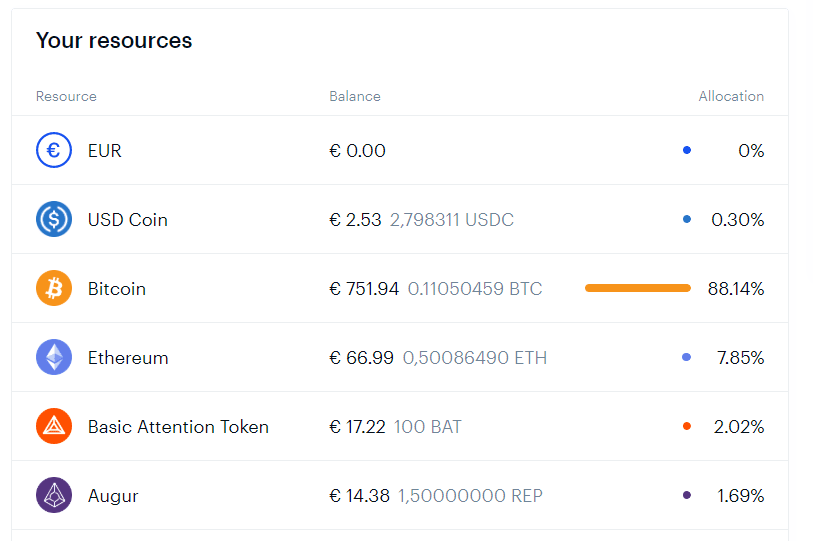813x541 pixels.
Task: Open the Basic Attention Token row label
Action: point(178,427)
